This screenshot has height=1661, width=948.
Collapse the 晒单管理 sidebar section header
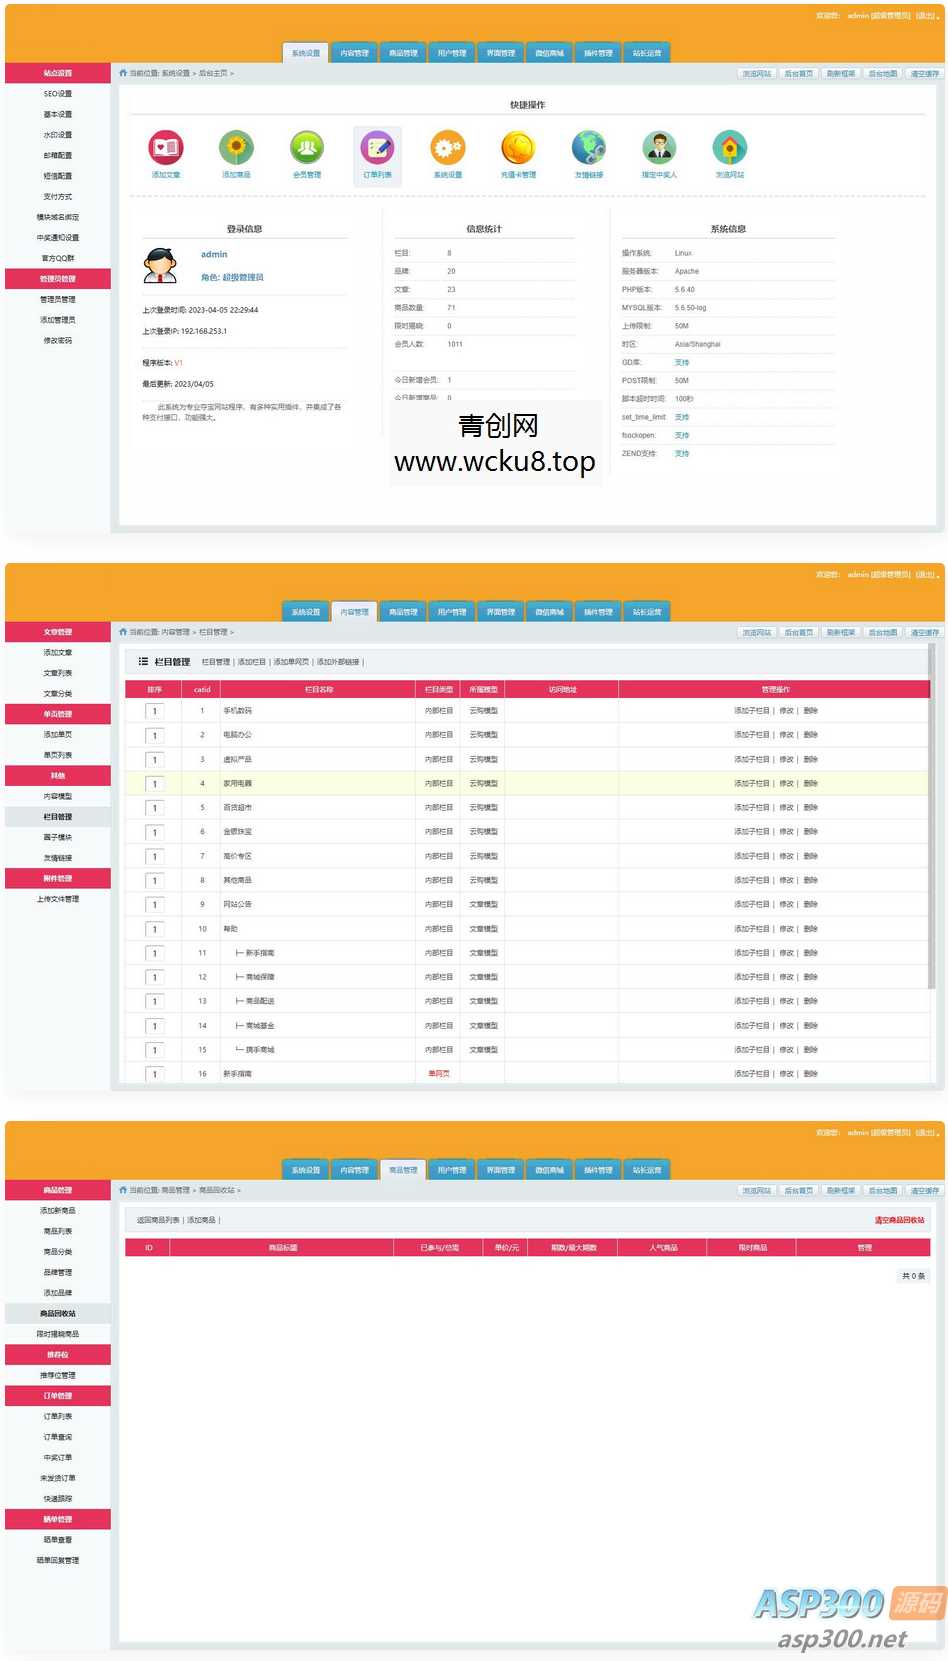click(x=58, y=1519)
